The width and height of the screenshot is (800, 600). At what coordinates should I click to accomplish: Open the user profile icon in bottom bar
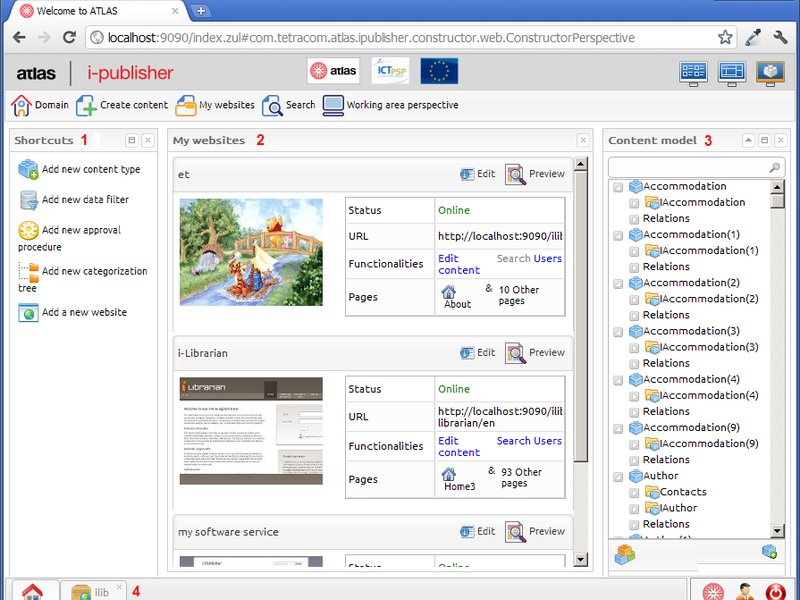point(745,592)
